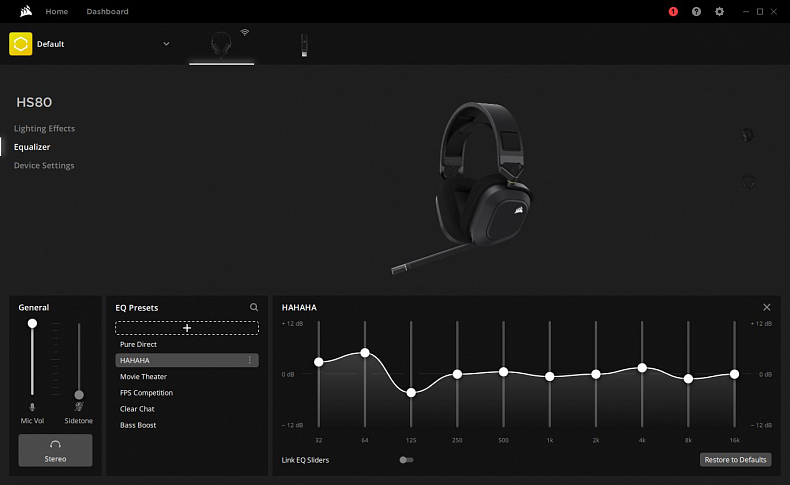This screenshot has height=485, width=790.
Task: Open the Equalizer section
Action: pos(32,147)
